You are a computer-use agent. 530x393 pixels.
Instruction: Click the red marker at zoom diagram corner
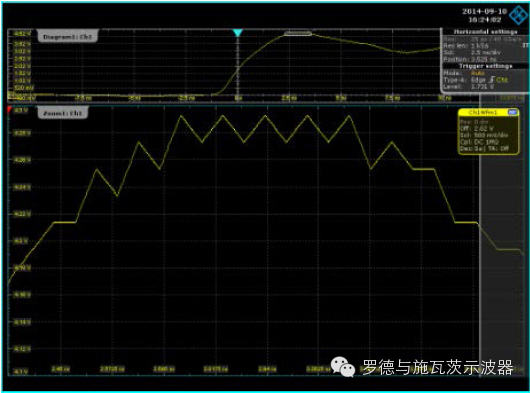pyautogui.click(x=9, y=109)
